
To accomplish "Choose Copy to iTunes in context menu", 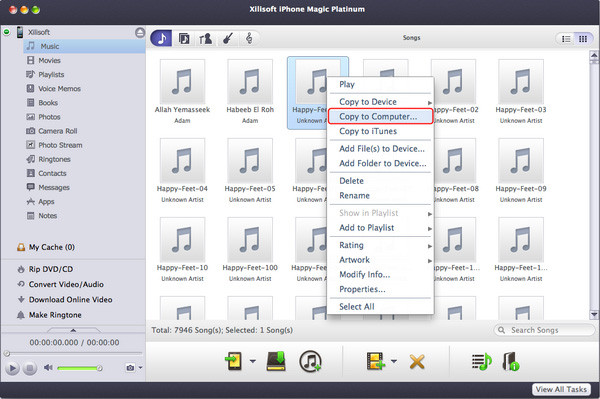I will coord(381,131).
